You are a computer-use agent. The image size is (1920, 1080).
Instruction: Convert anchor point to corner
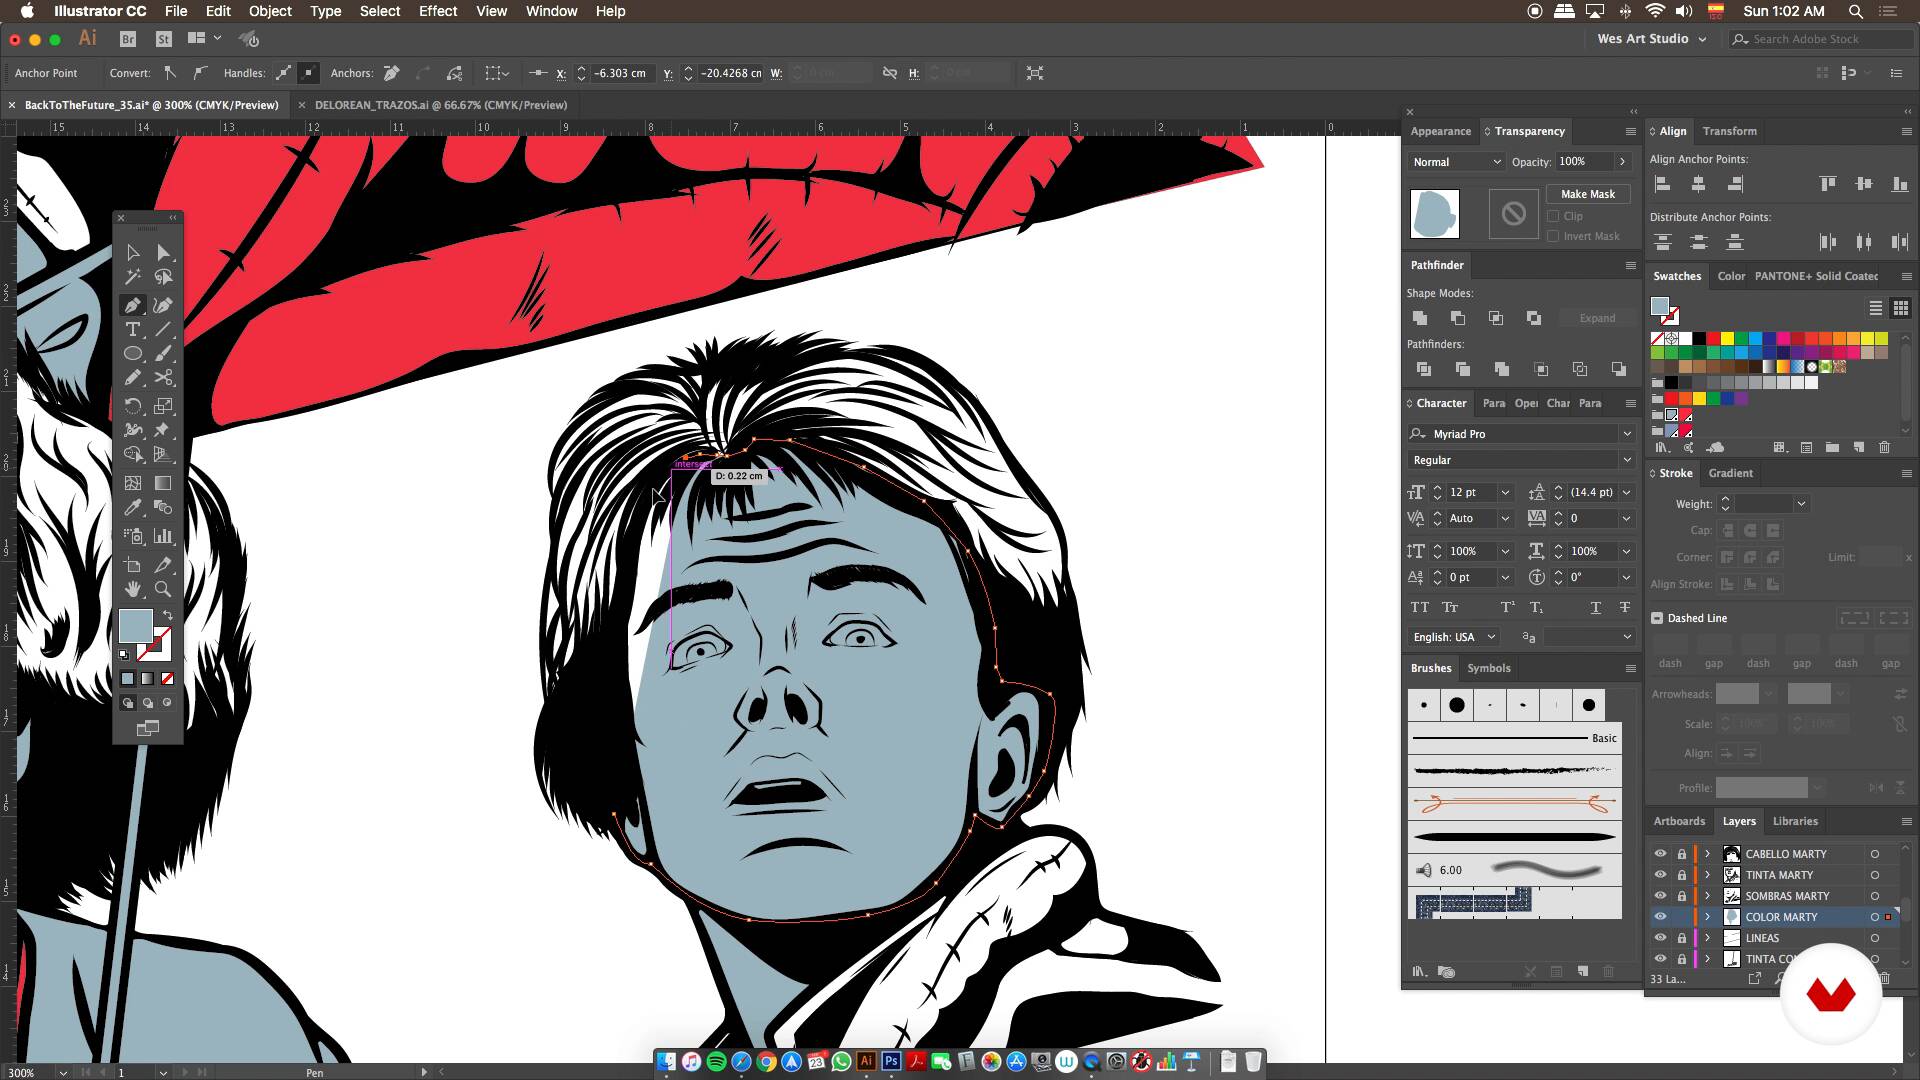(x=170, y=73)
